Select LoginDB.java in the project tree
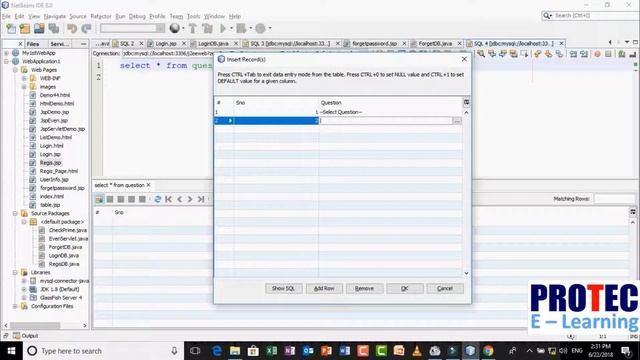This screenshot has height=360, width=640. (x=64, y=256)
